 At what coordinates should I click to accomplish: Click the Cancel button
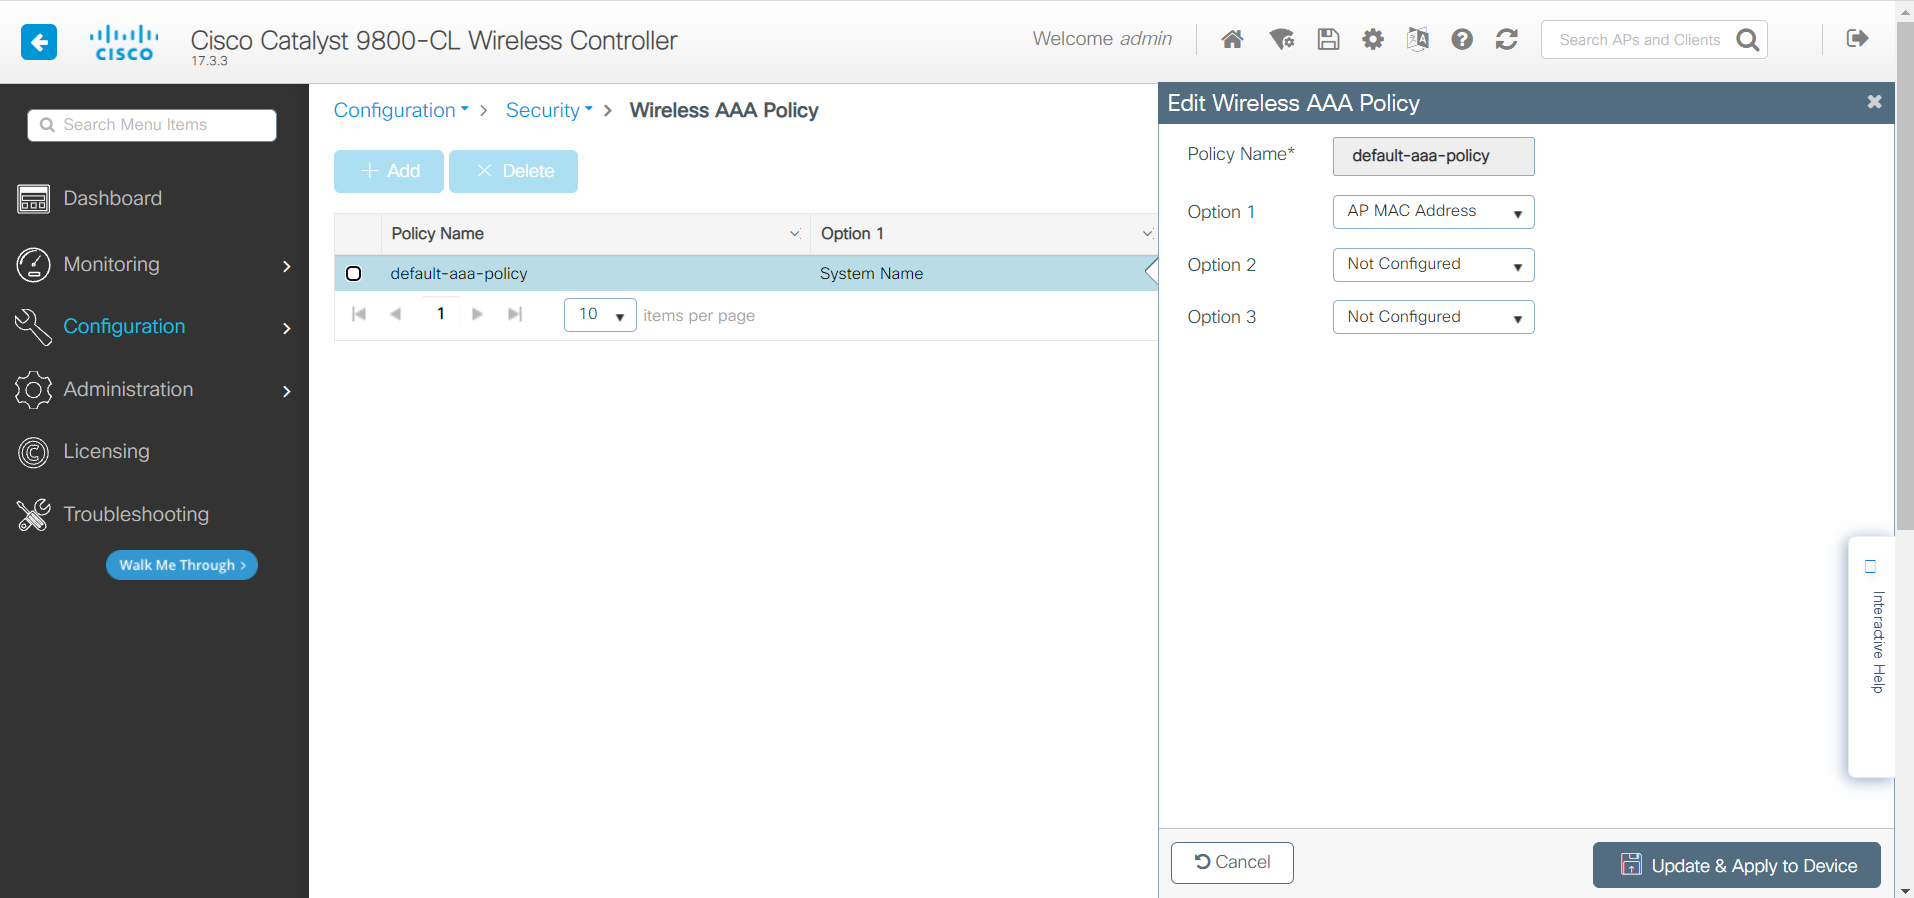coord(1232,863)
